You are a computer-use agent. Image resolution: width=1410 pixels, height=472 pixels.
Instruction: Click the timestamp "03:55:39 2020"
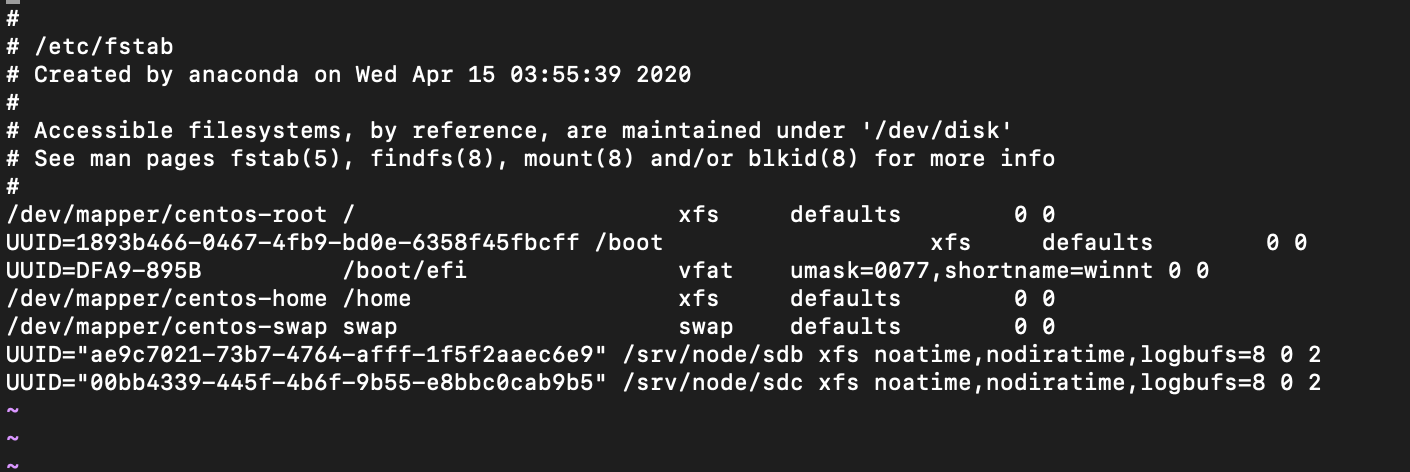[572, 75]
